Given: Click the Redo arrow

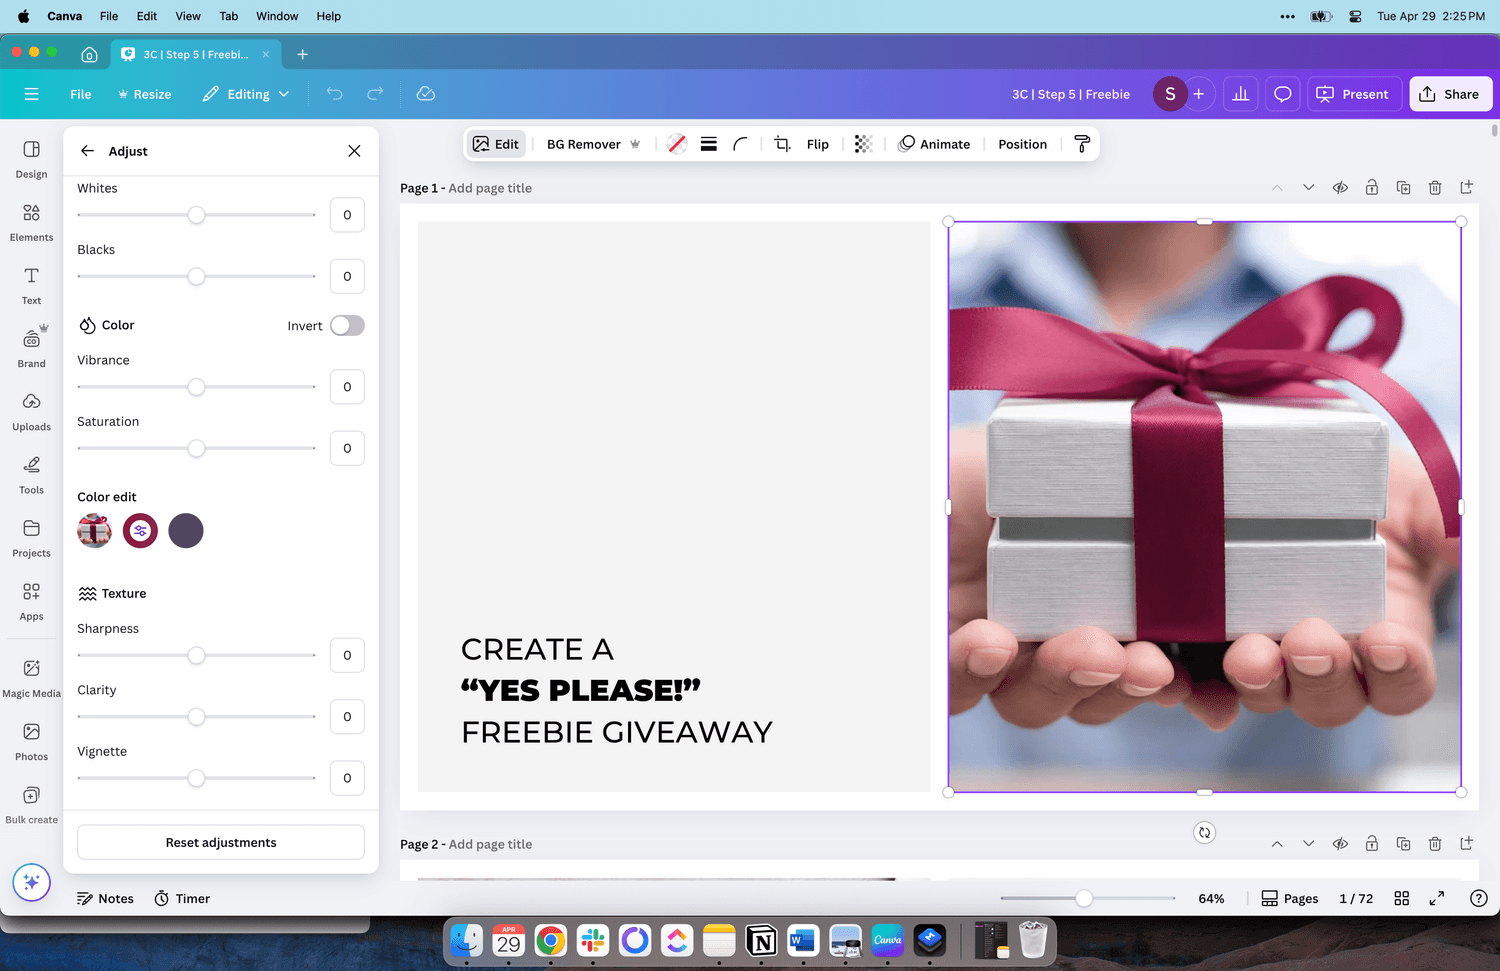Looking at the screenshot, I should [375, 94].
